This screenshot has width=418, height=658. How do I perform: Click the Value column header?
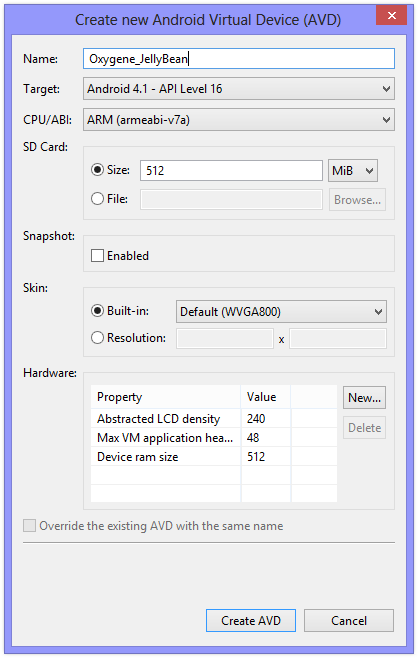[x=266, y=397]
